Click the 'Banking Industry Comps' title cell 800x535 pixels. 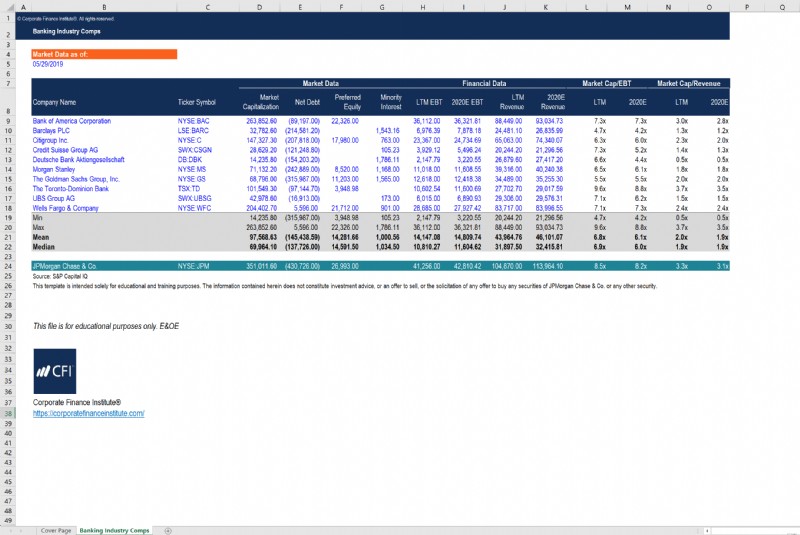pos(66,31)
